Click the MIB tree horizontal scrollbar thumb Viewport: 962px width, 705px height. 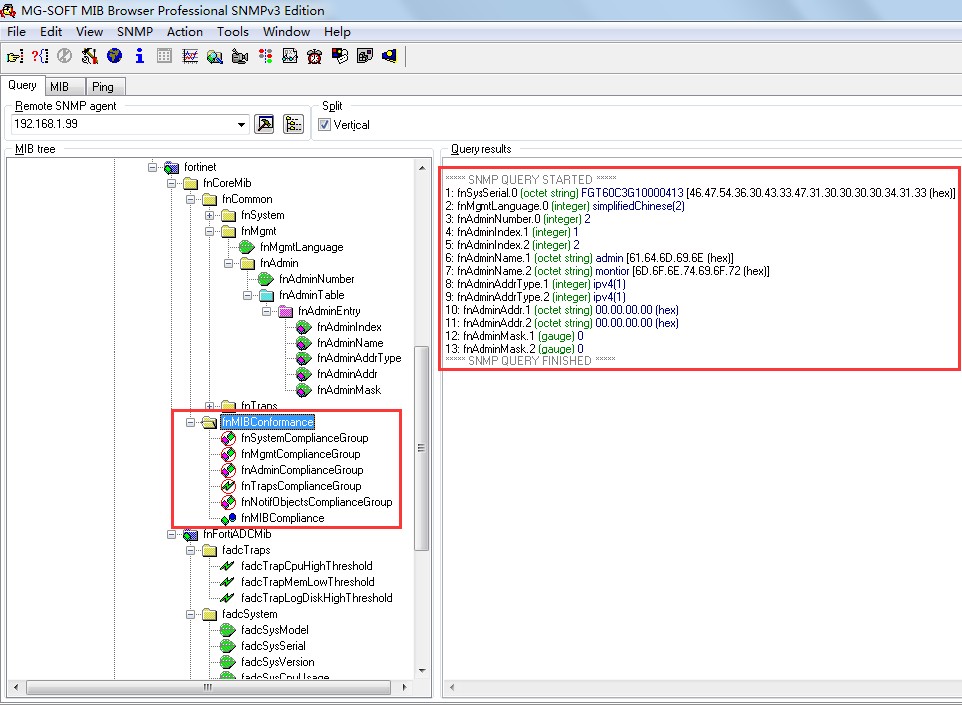pyautogui.click(x=209, y=687)
